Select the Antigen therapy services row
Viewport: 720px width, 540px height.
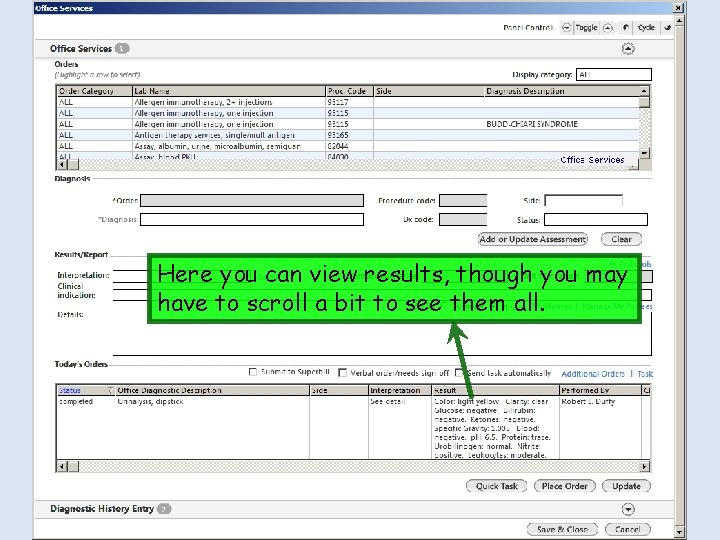pyautogui.click(x=348, y=135)
